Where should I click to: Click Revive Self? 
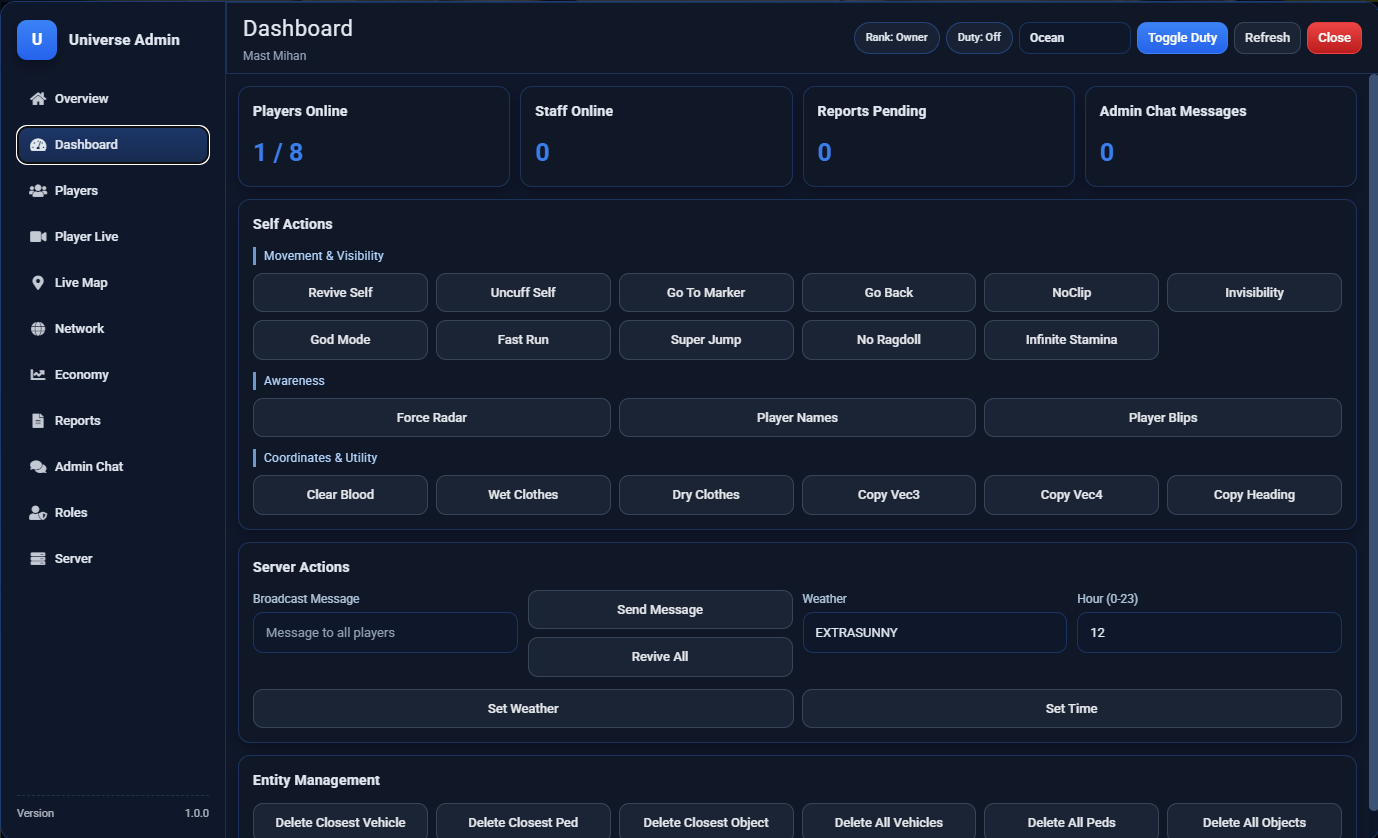pos(340,293)
